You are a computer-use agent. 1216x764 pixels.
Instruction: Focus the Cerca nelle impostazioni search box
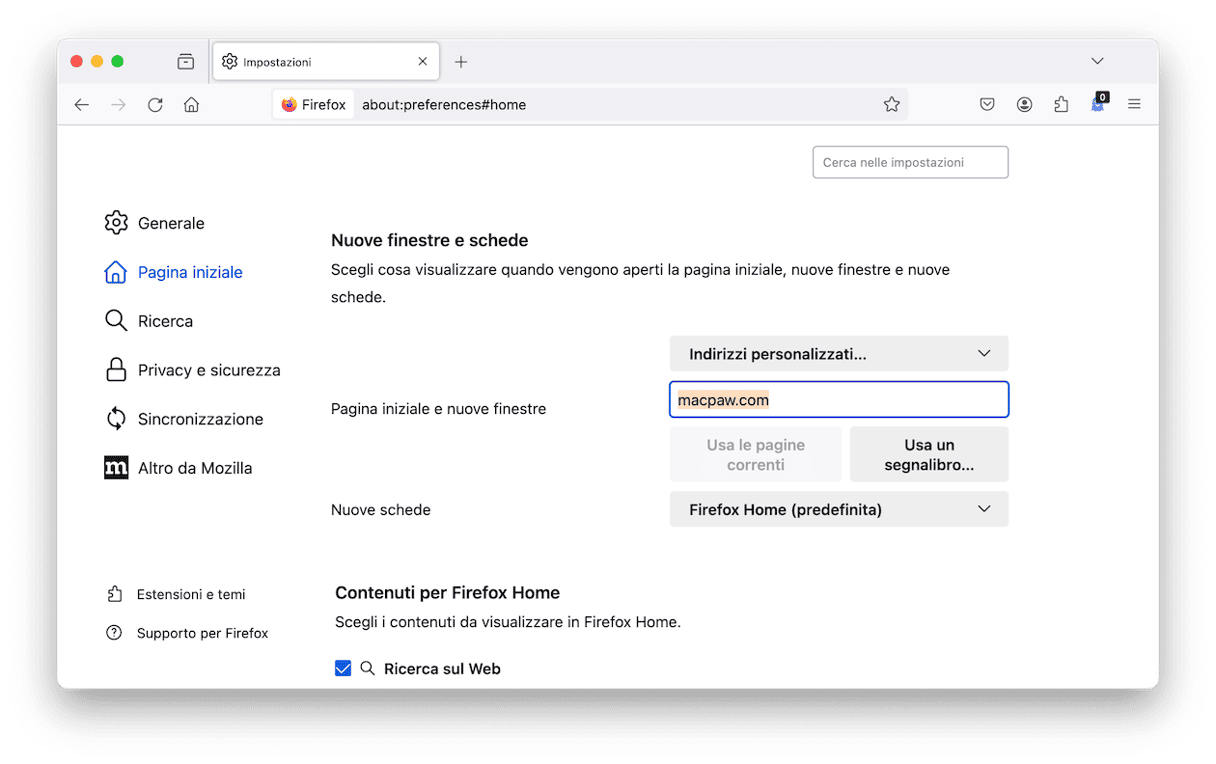click(x=910, y=162)
